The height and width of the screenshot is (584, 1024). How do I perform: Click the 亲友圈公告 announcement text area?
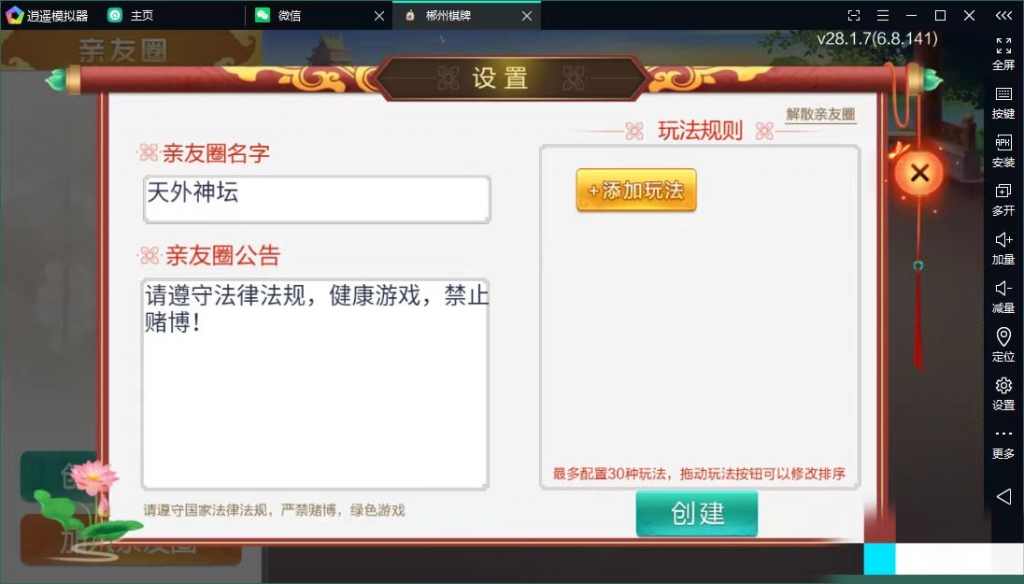click(x=315, y=384)
